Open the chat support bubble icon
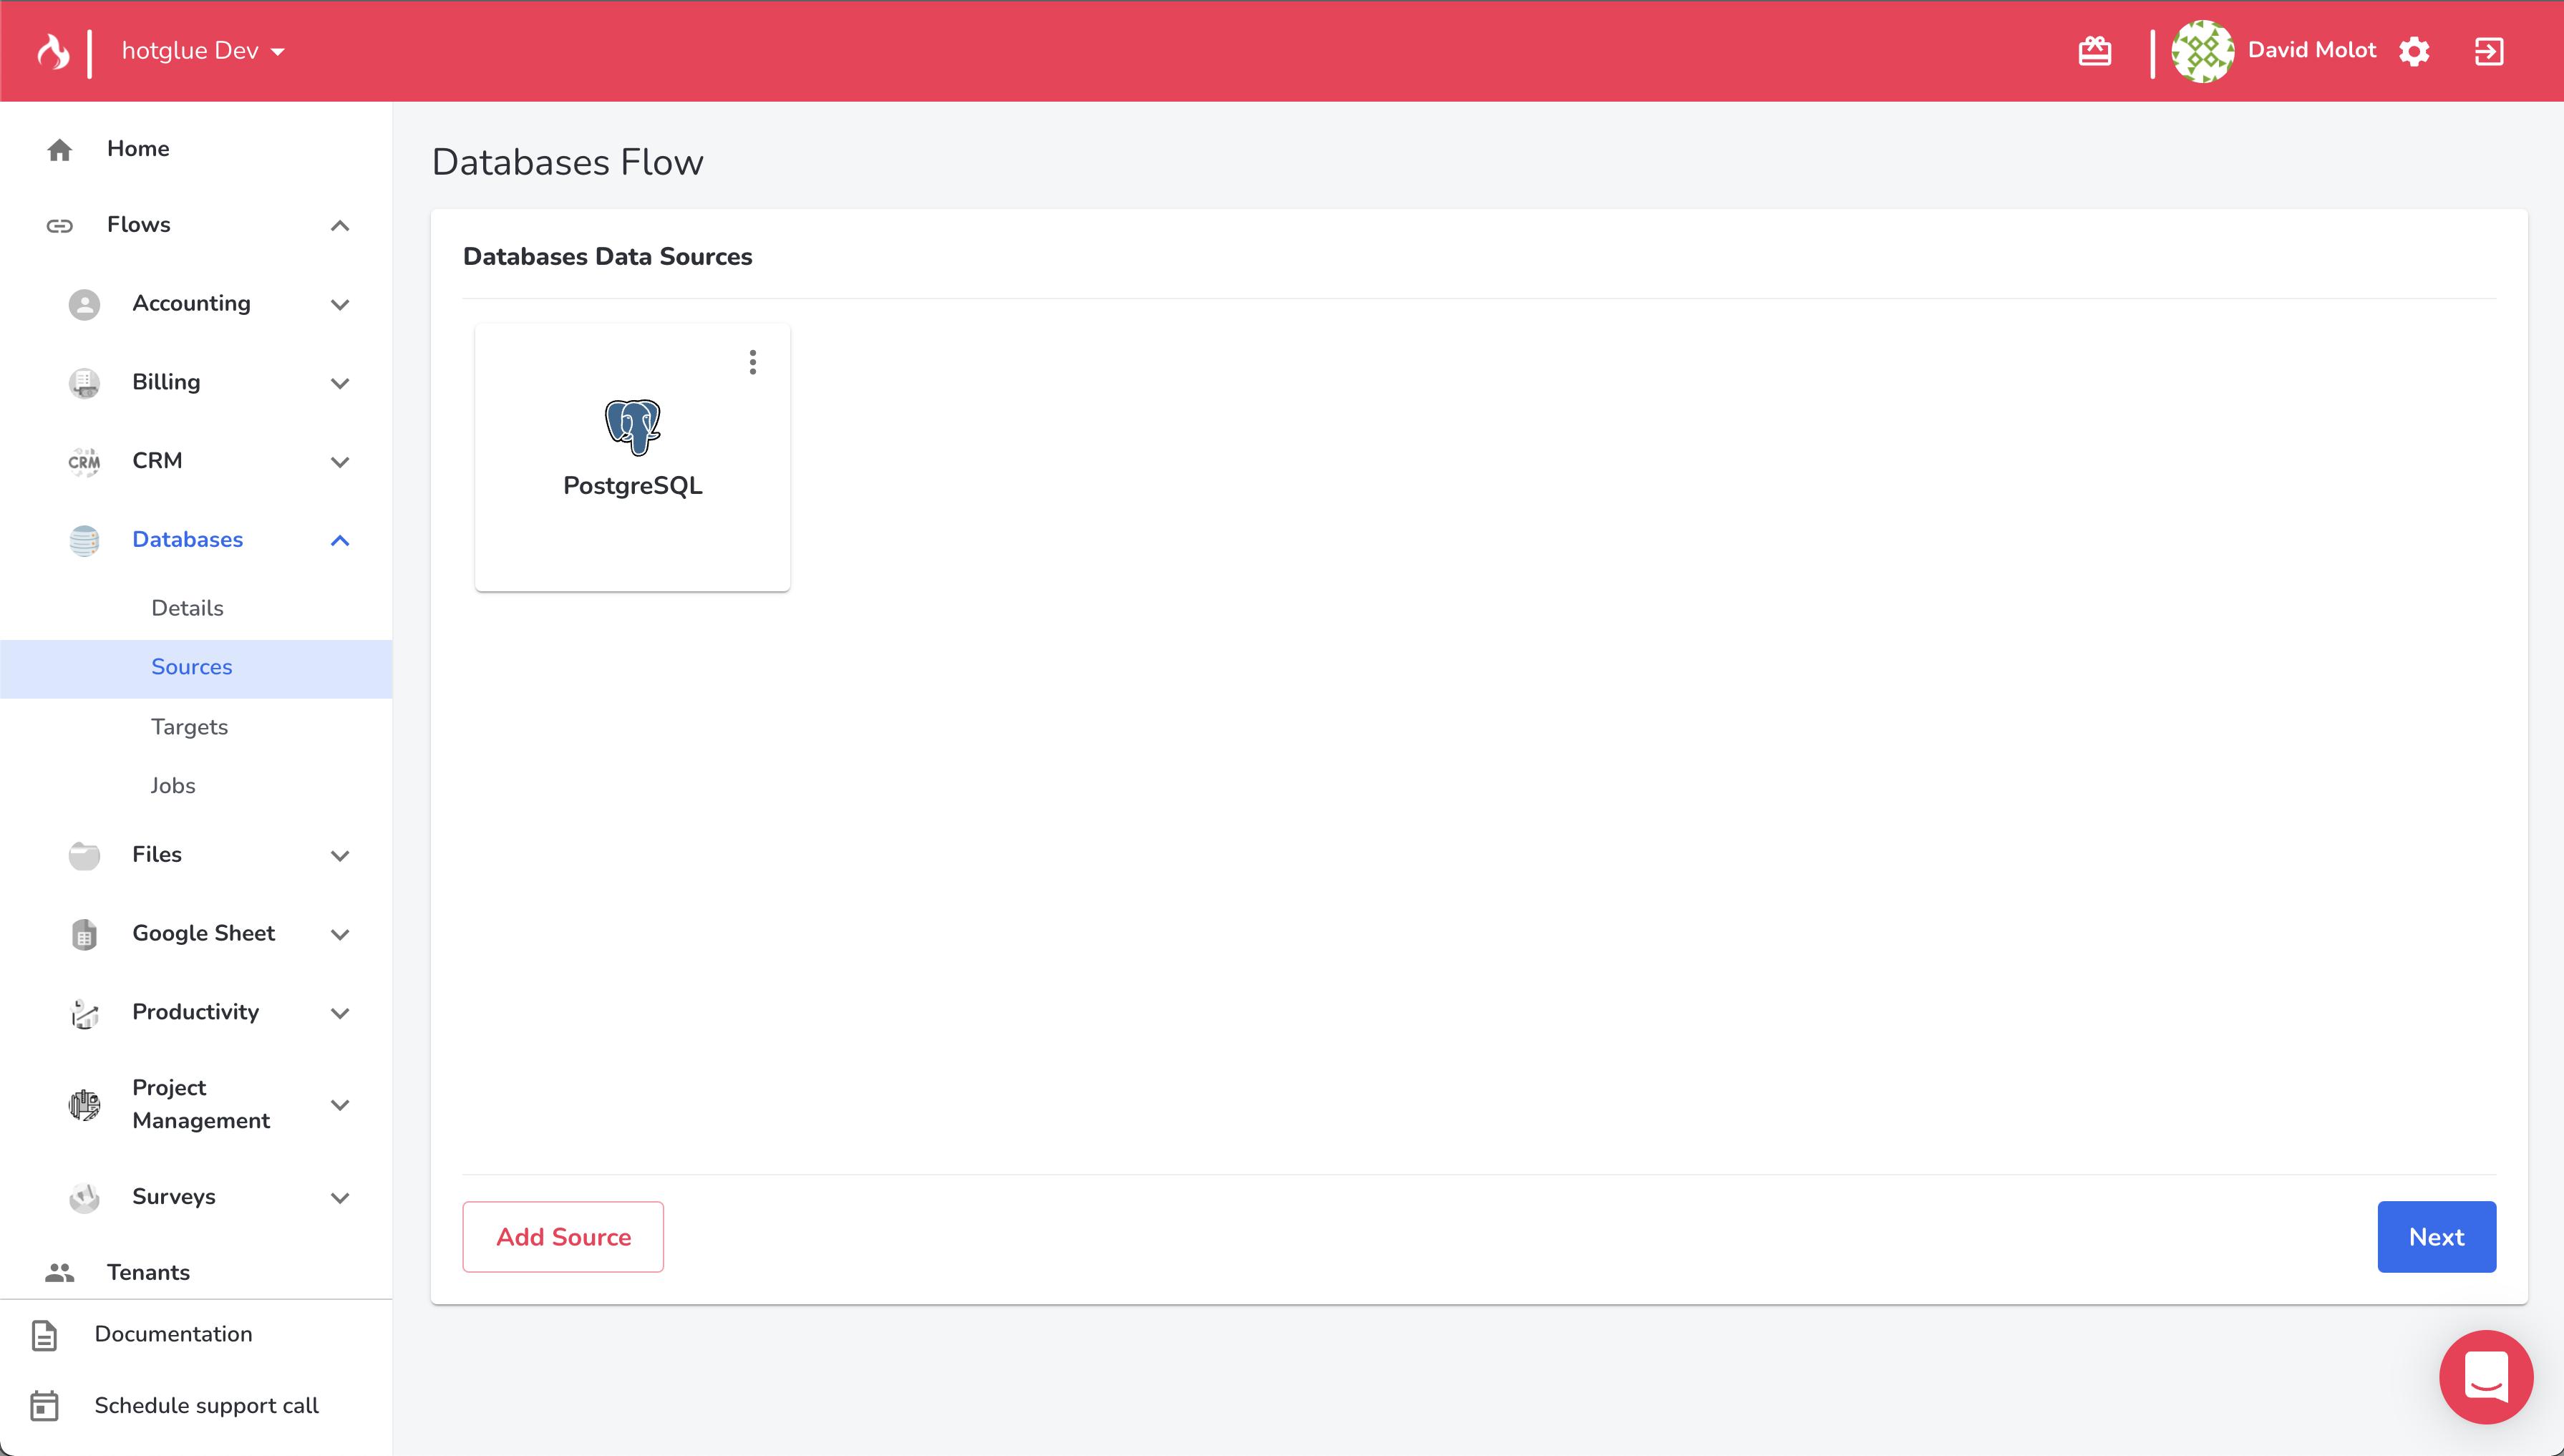 click(2486, 1376)
